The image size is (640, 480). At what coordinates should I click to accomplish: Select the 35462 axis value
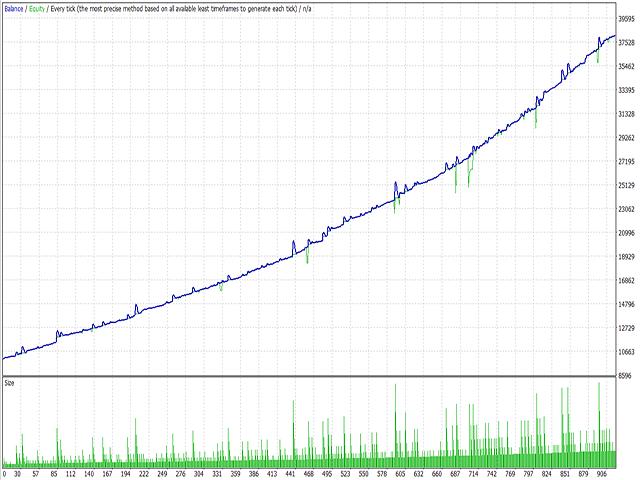[627, 66]
